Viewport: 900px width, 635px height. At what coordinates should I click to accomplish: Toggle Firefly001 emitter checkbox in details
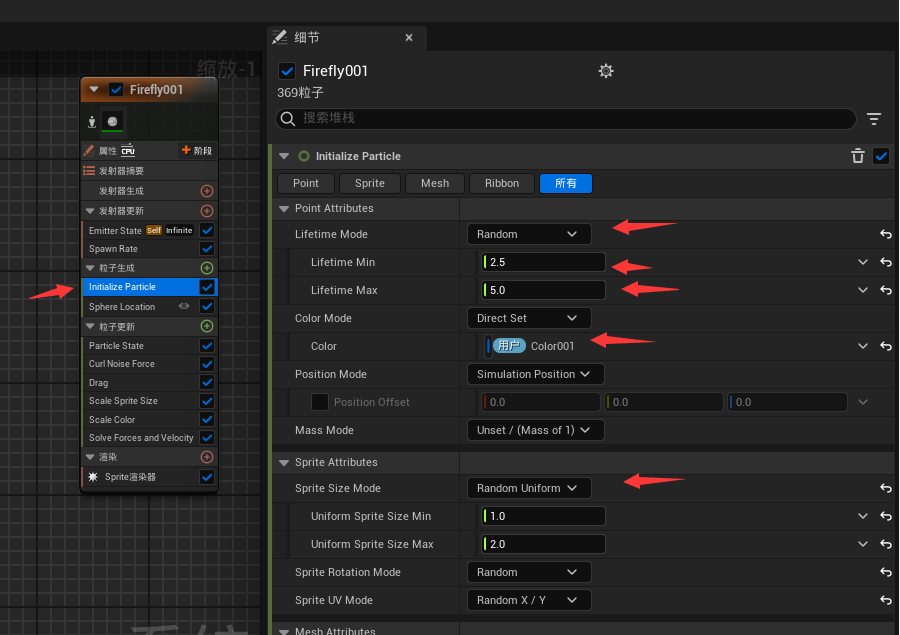pyautogui.click(x=286, y=71)
